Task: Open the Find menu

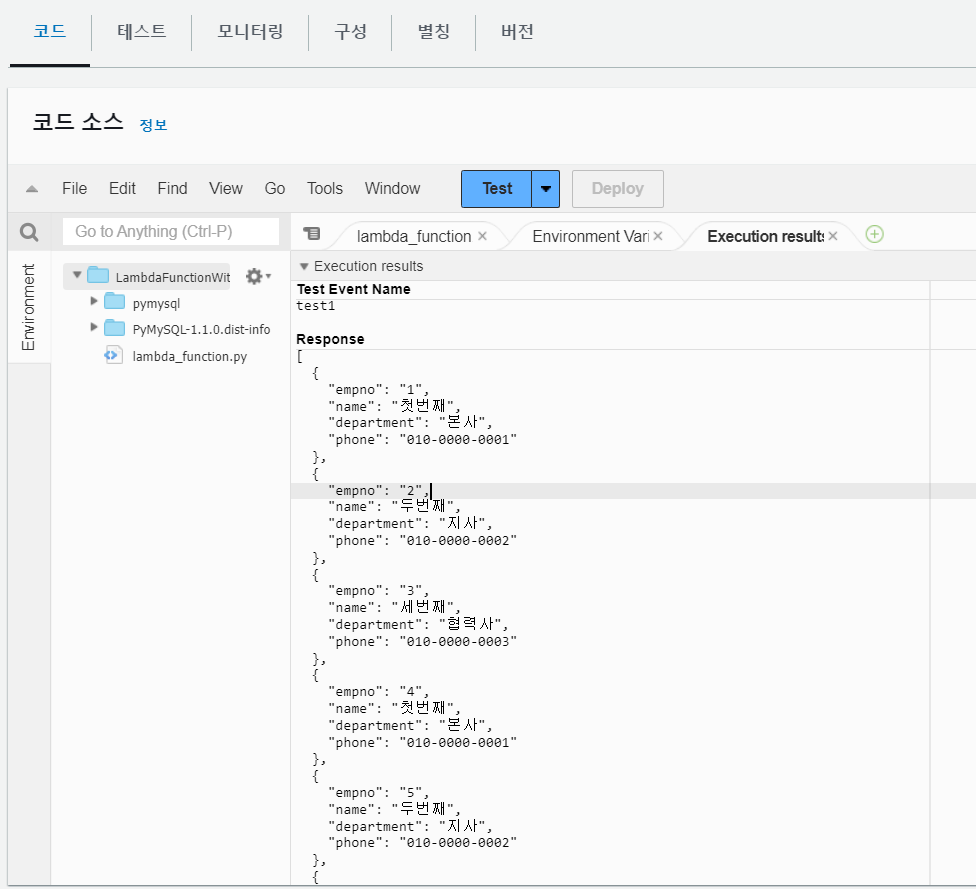Action: pyautogui.click(x=172, y=189)
